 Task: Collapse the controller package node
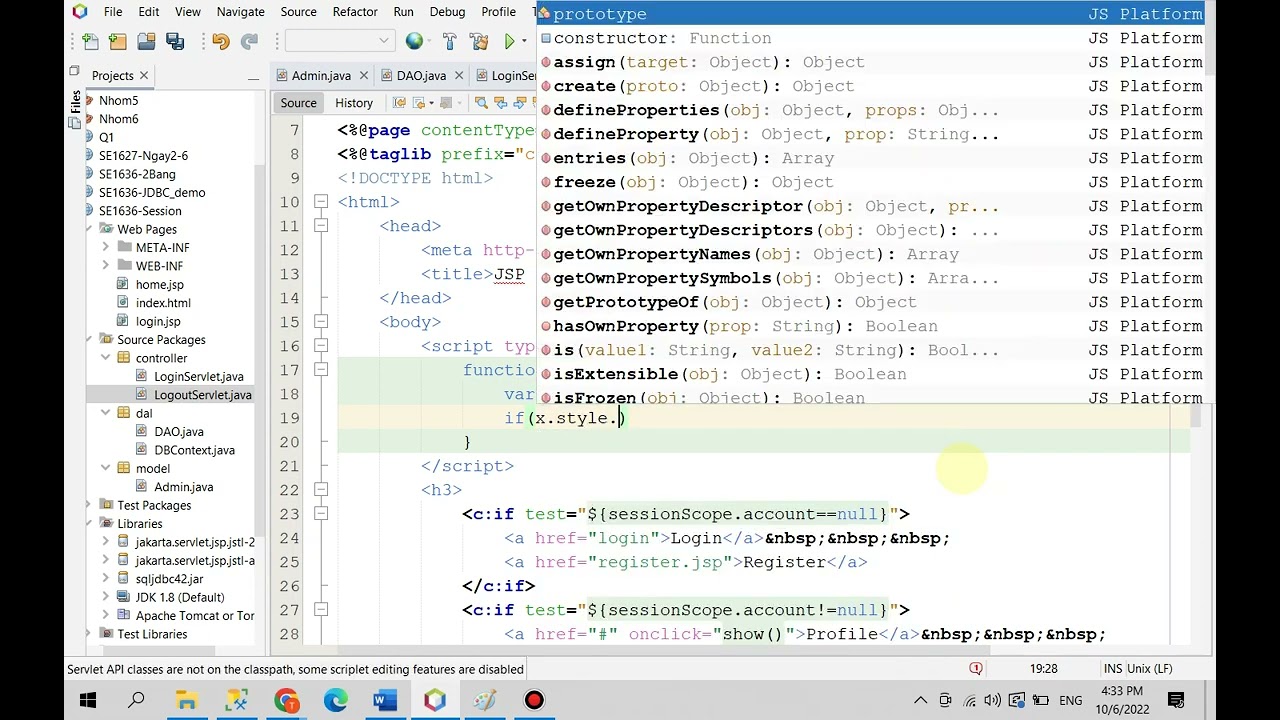pyautogui.click(x=106, y=358)
